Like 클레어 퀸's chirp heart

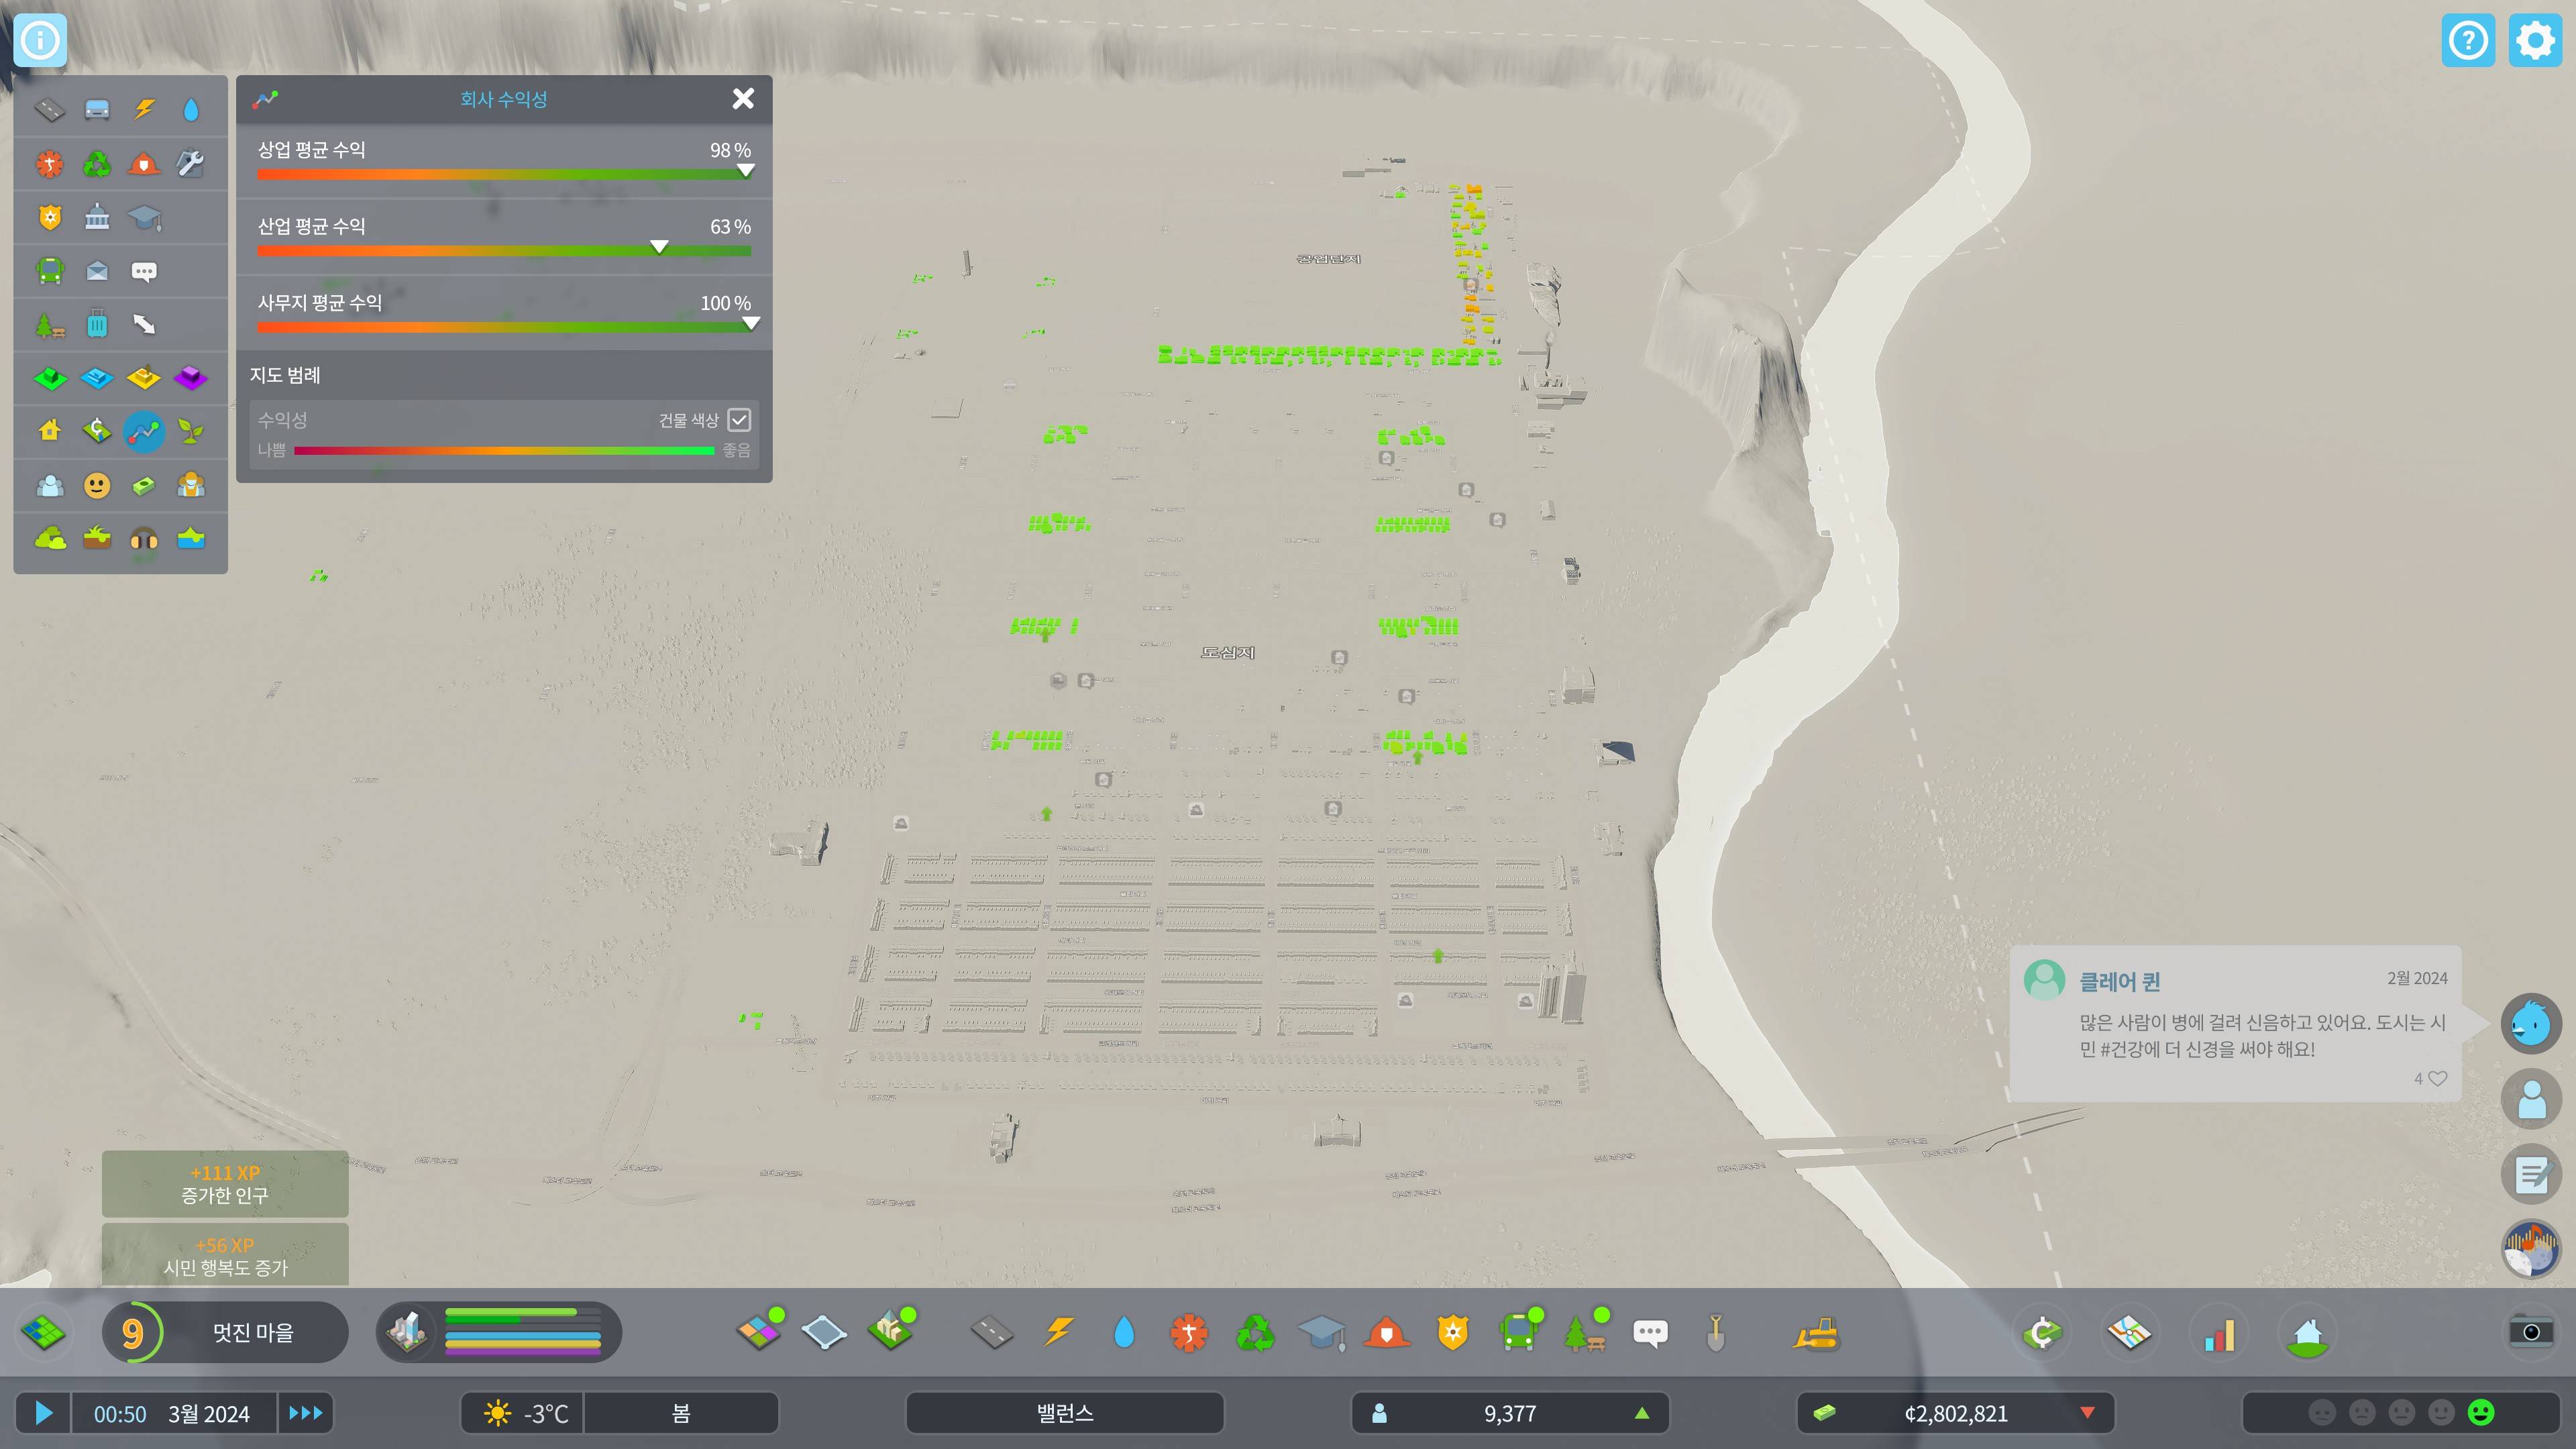[x=2438, y=1078]
